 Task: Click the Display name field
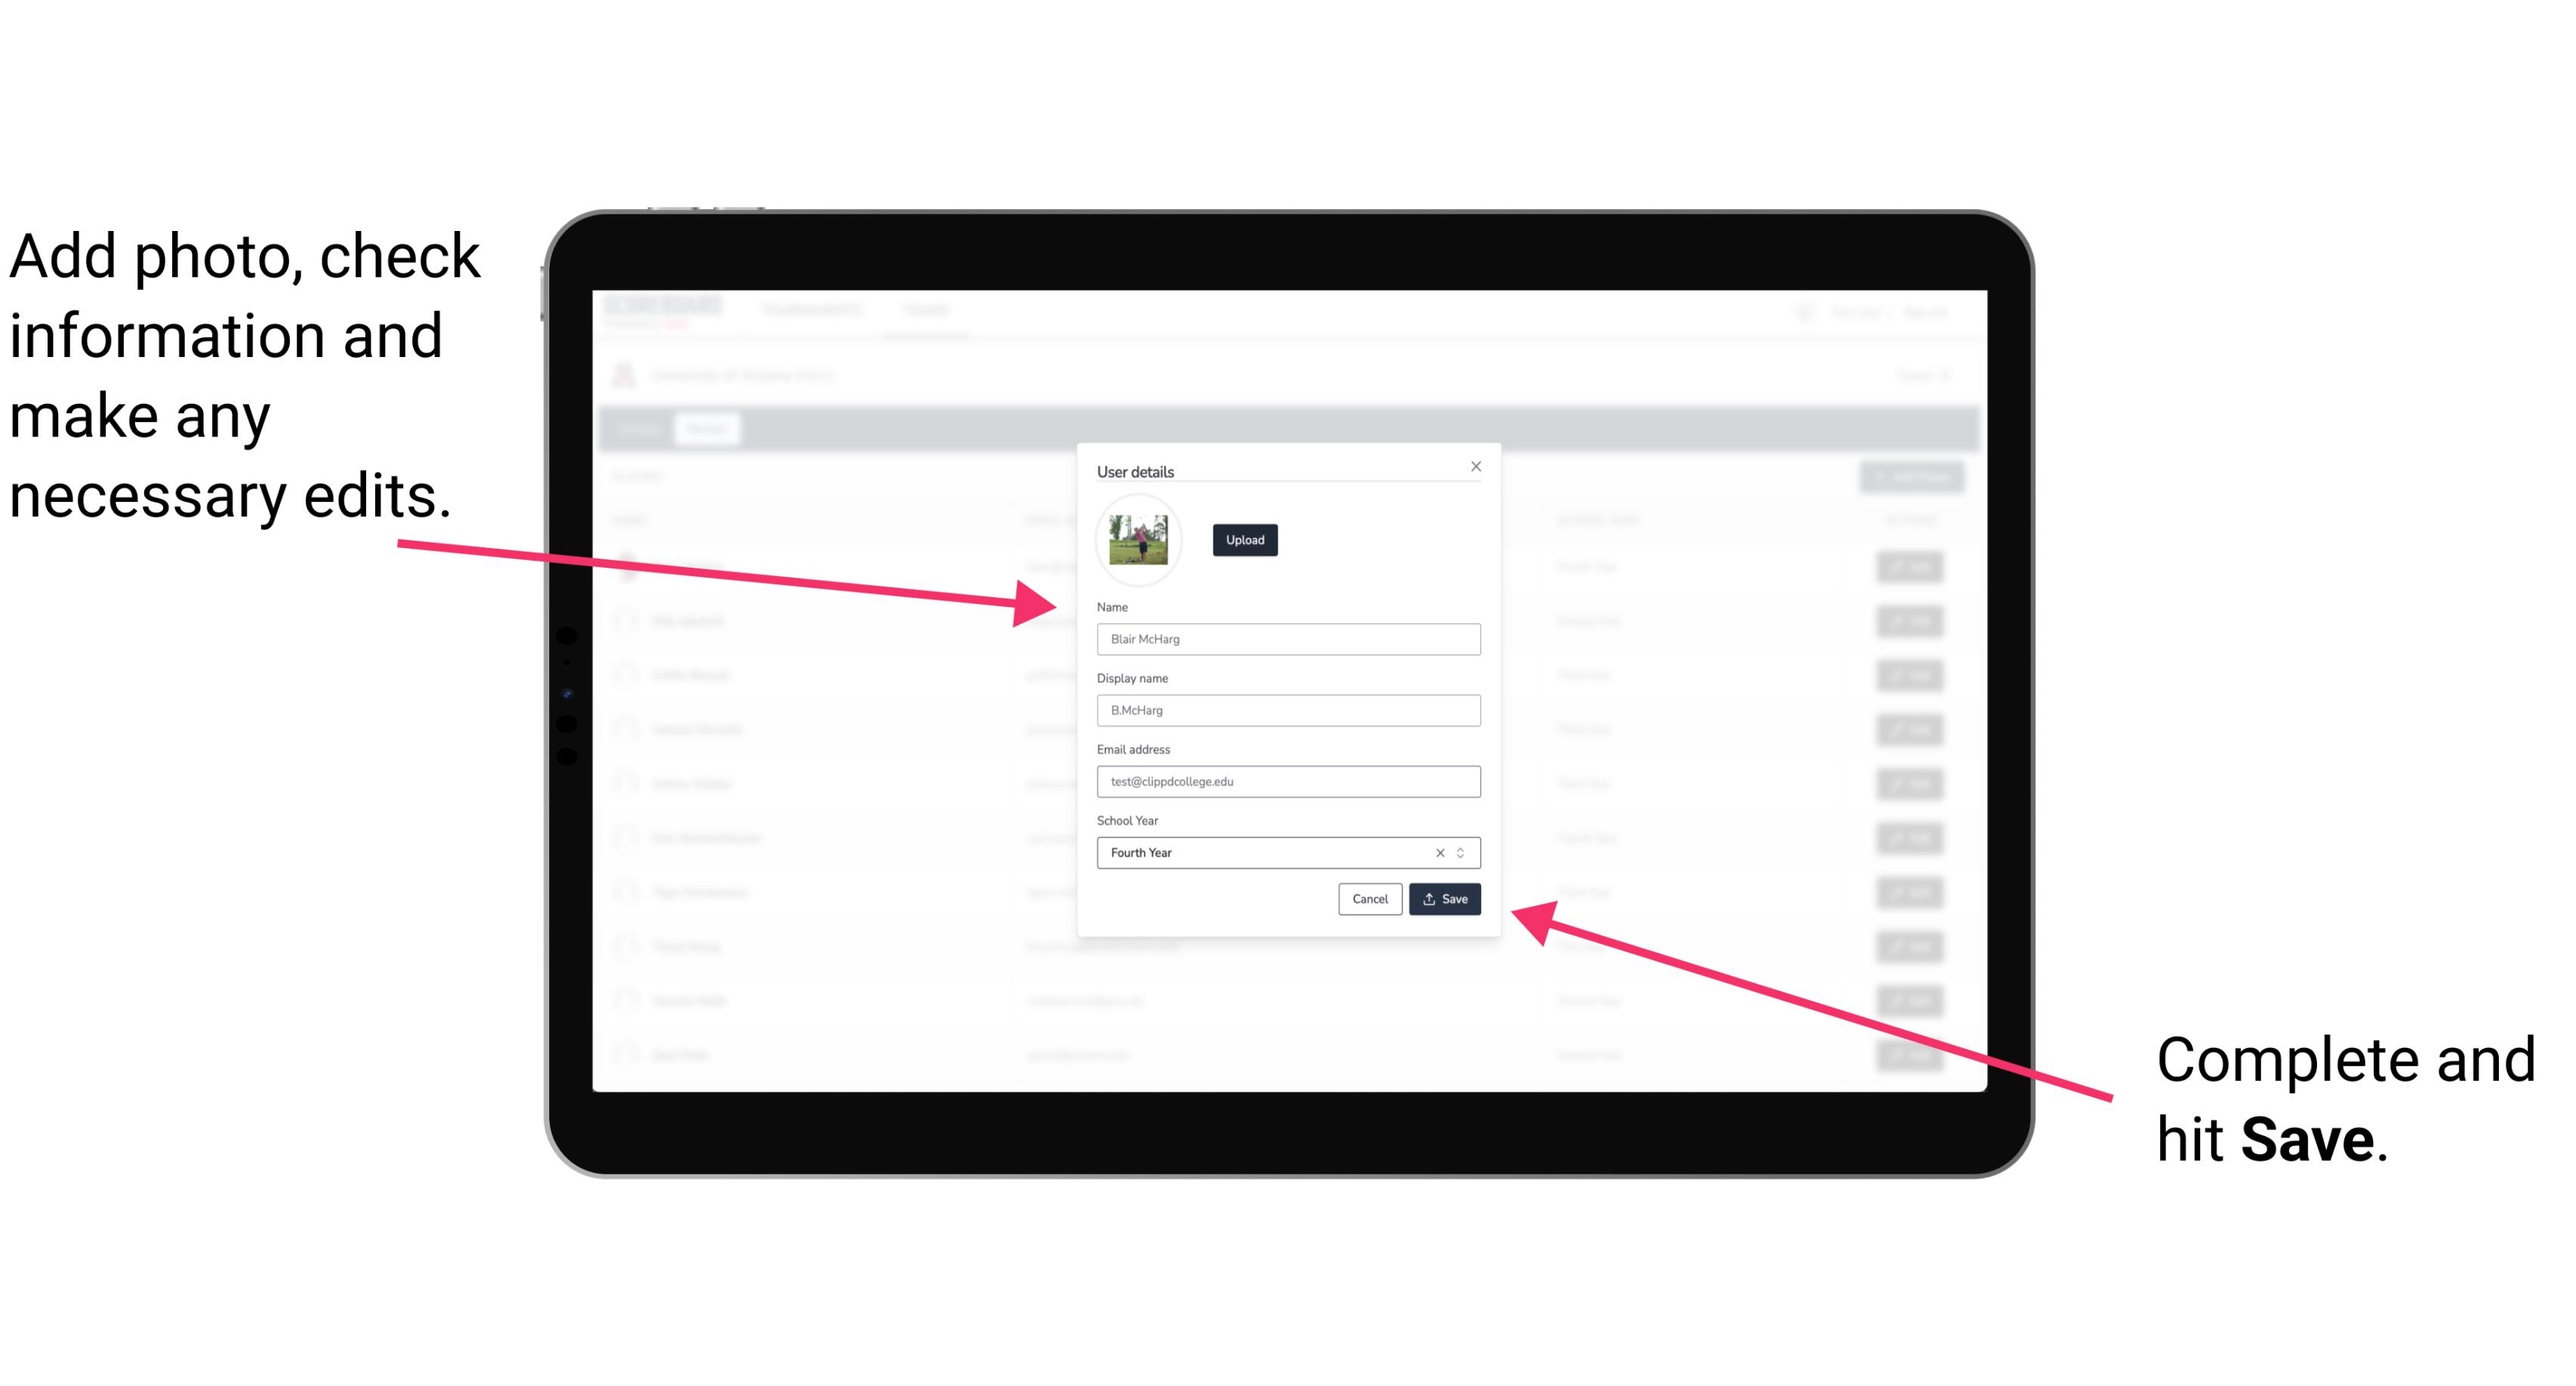point(1287,710)
